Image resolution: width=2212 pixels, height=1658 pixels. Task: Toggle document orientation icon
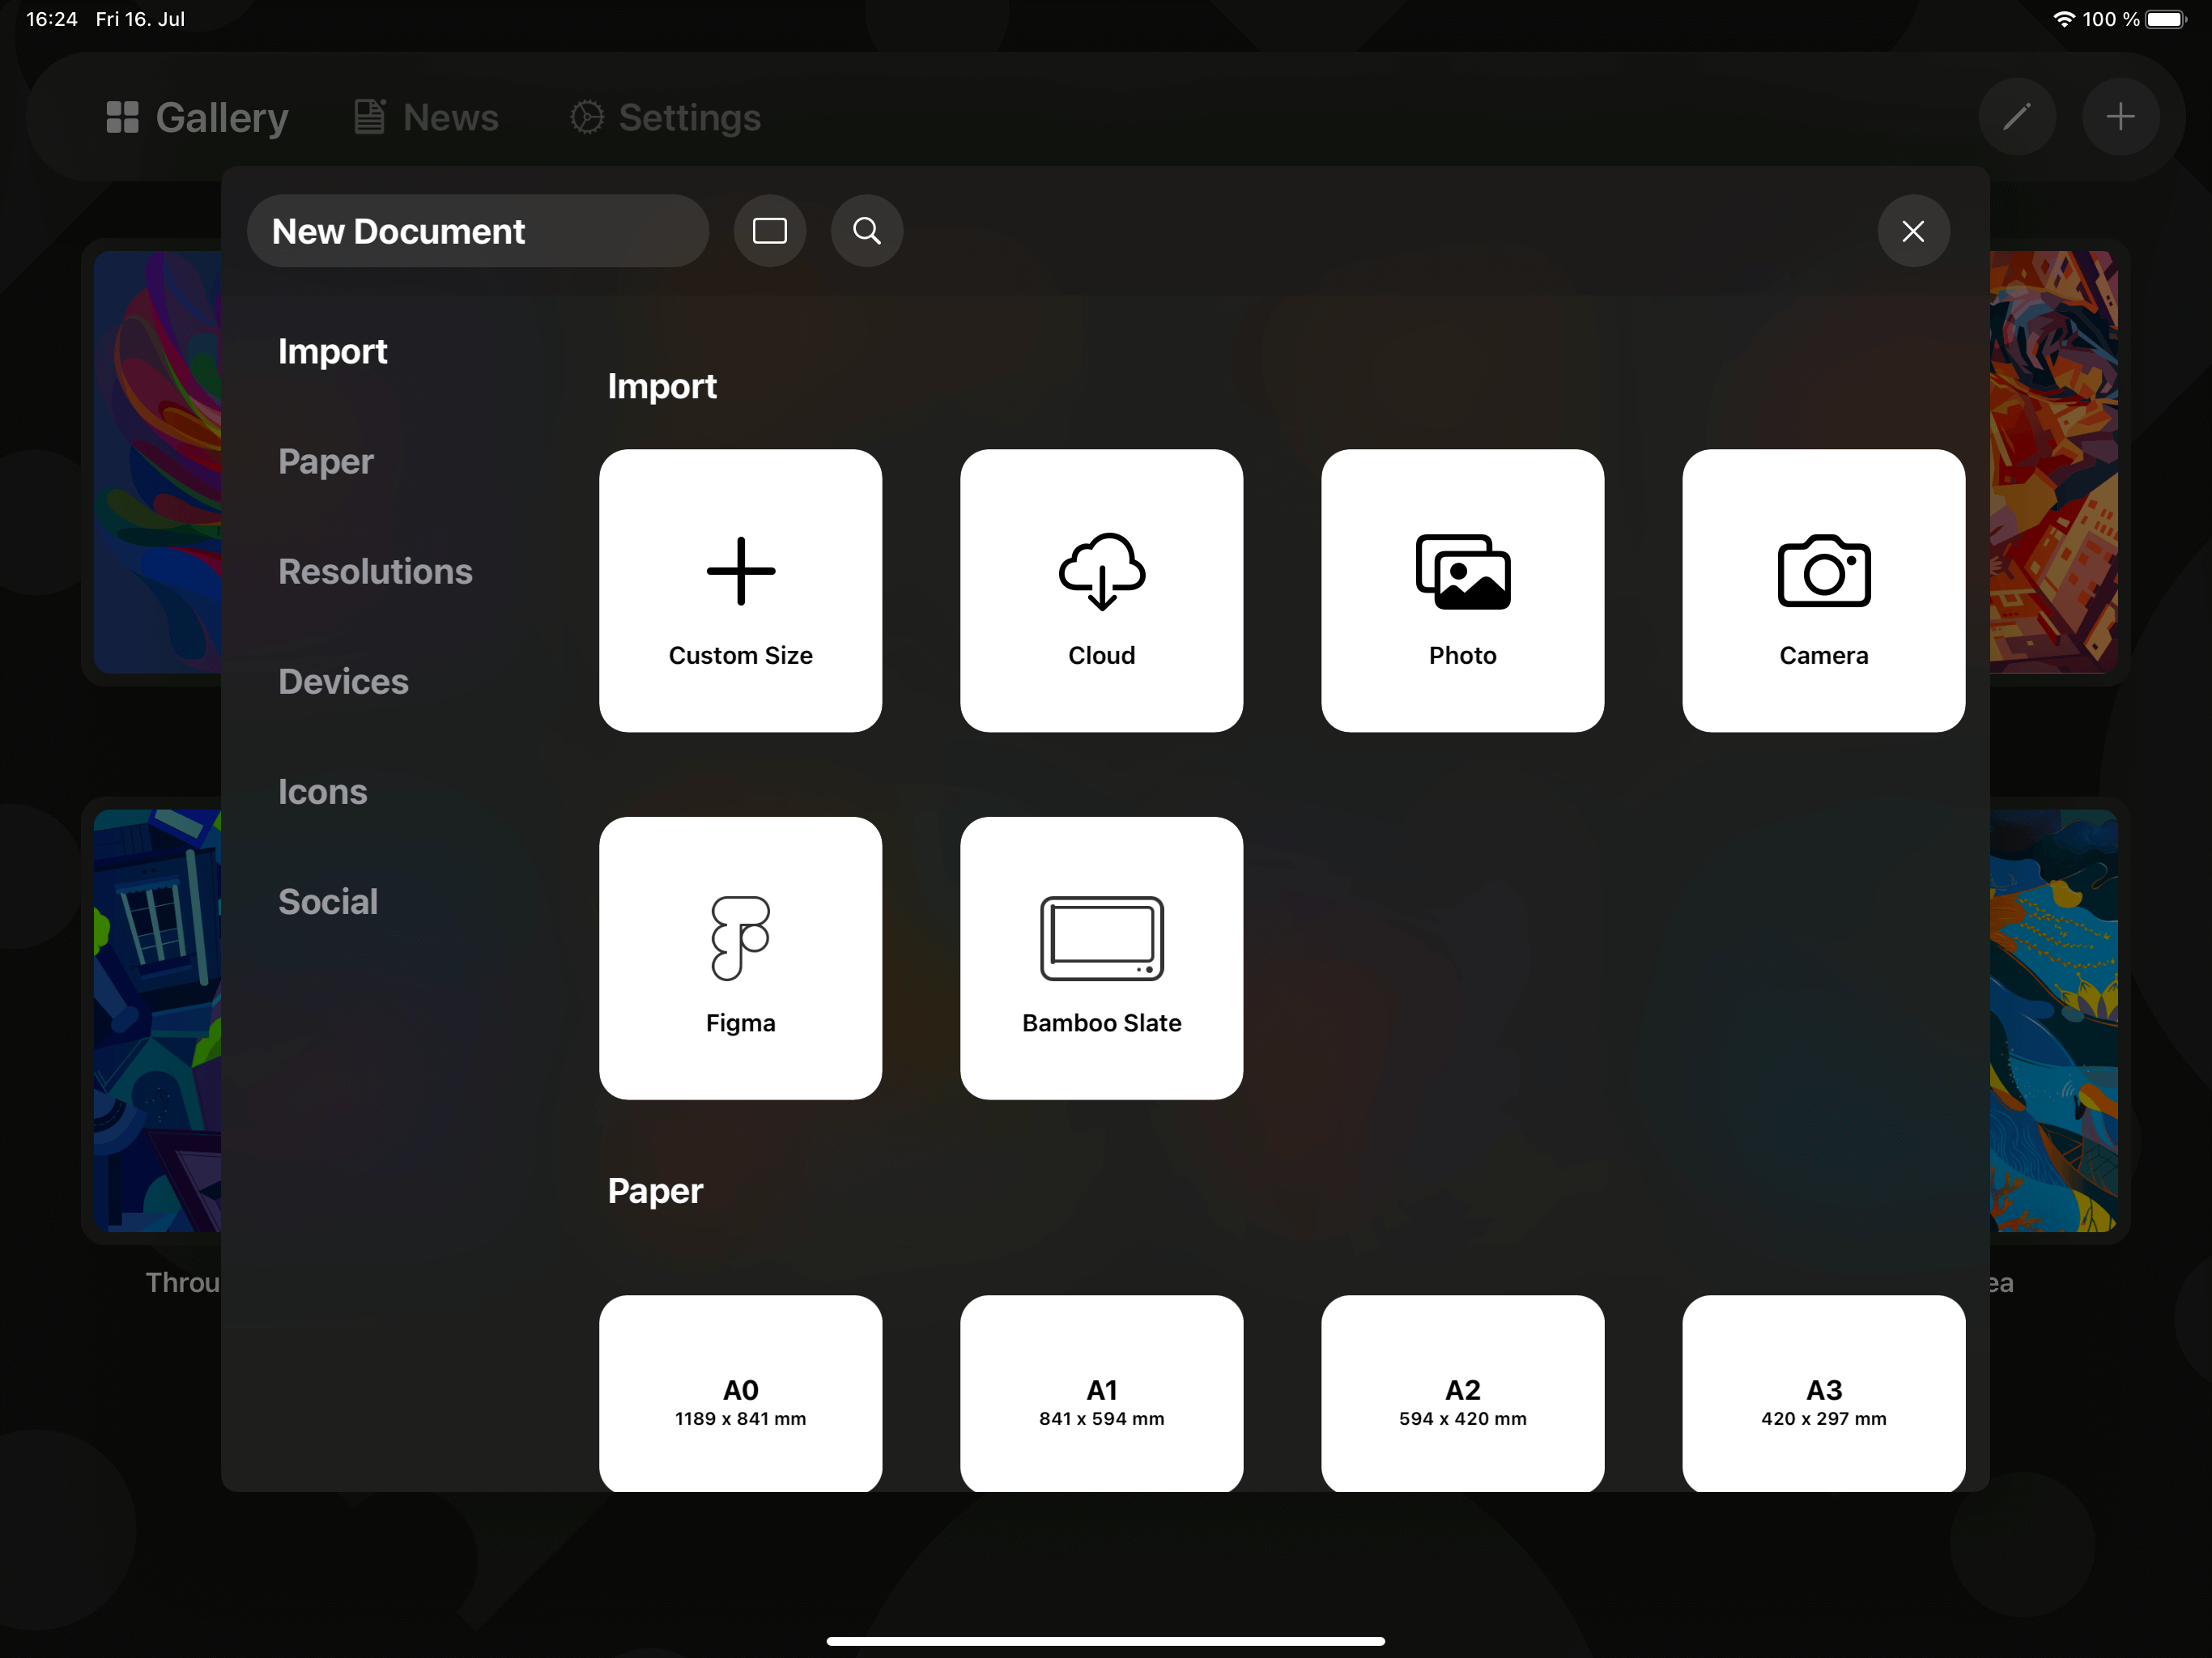click(770, 231)
